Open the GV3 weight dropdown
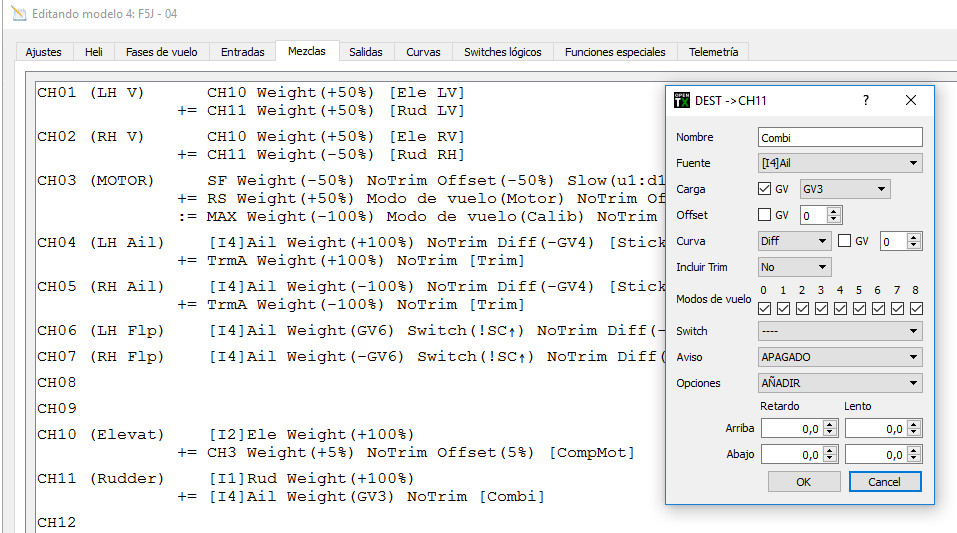The height and width of the screenshot is (533, 957). coord(844,189)
